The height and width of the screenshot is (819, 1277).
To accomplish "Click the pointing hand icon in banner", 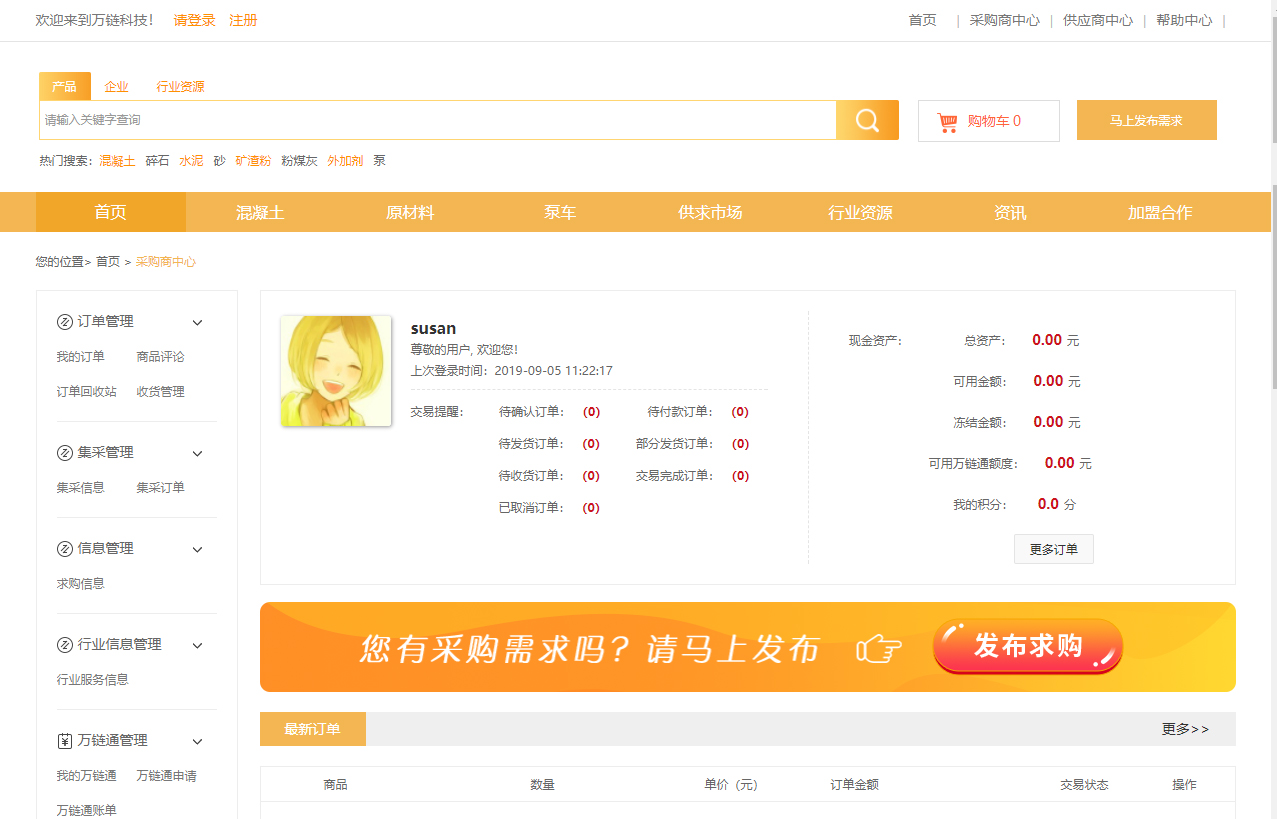I will pos(879,649).
